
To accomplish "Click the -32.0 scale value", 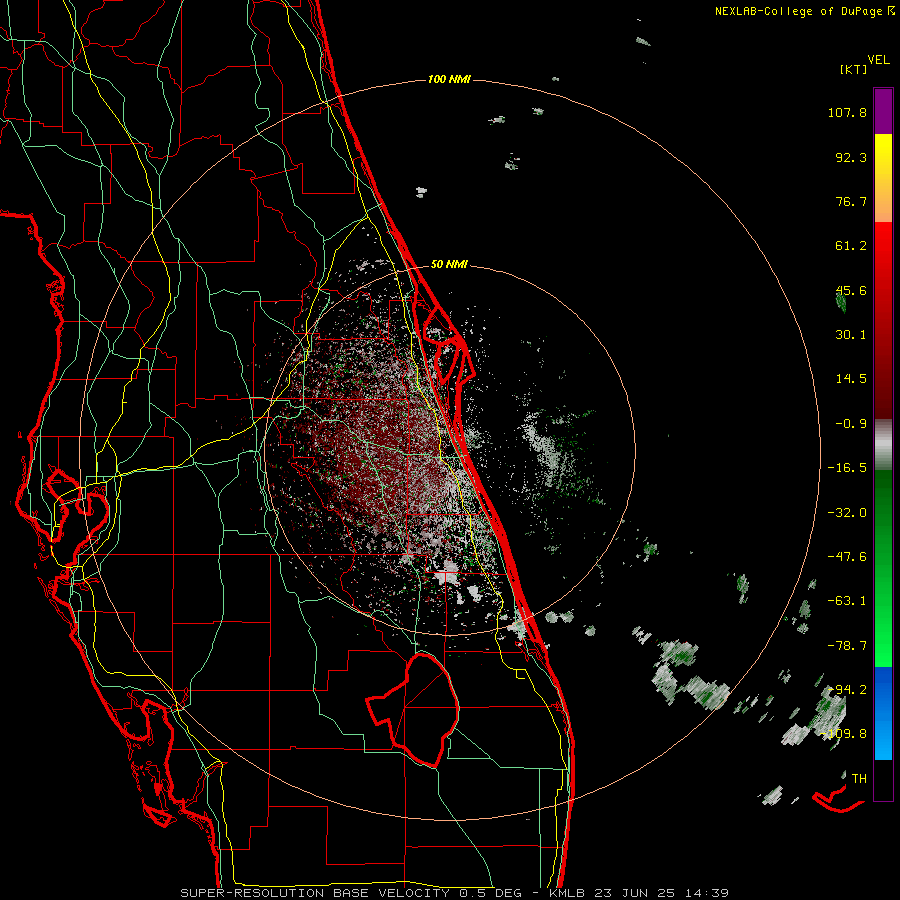I will (x=847, y=513).
